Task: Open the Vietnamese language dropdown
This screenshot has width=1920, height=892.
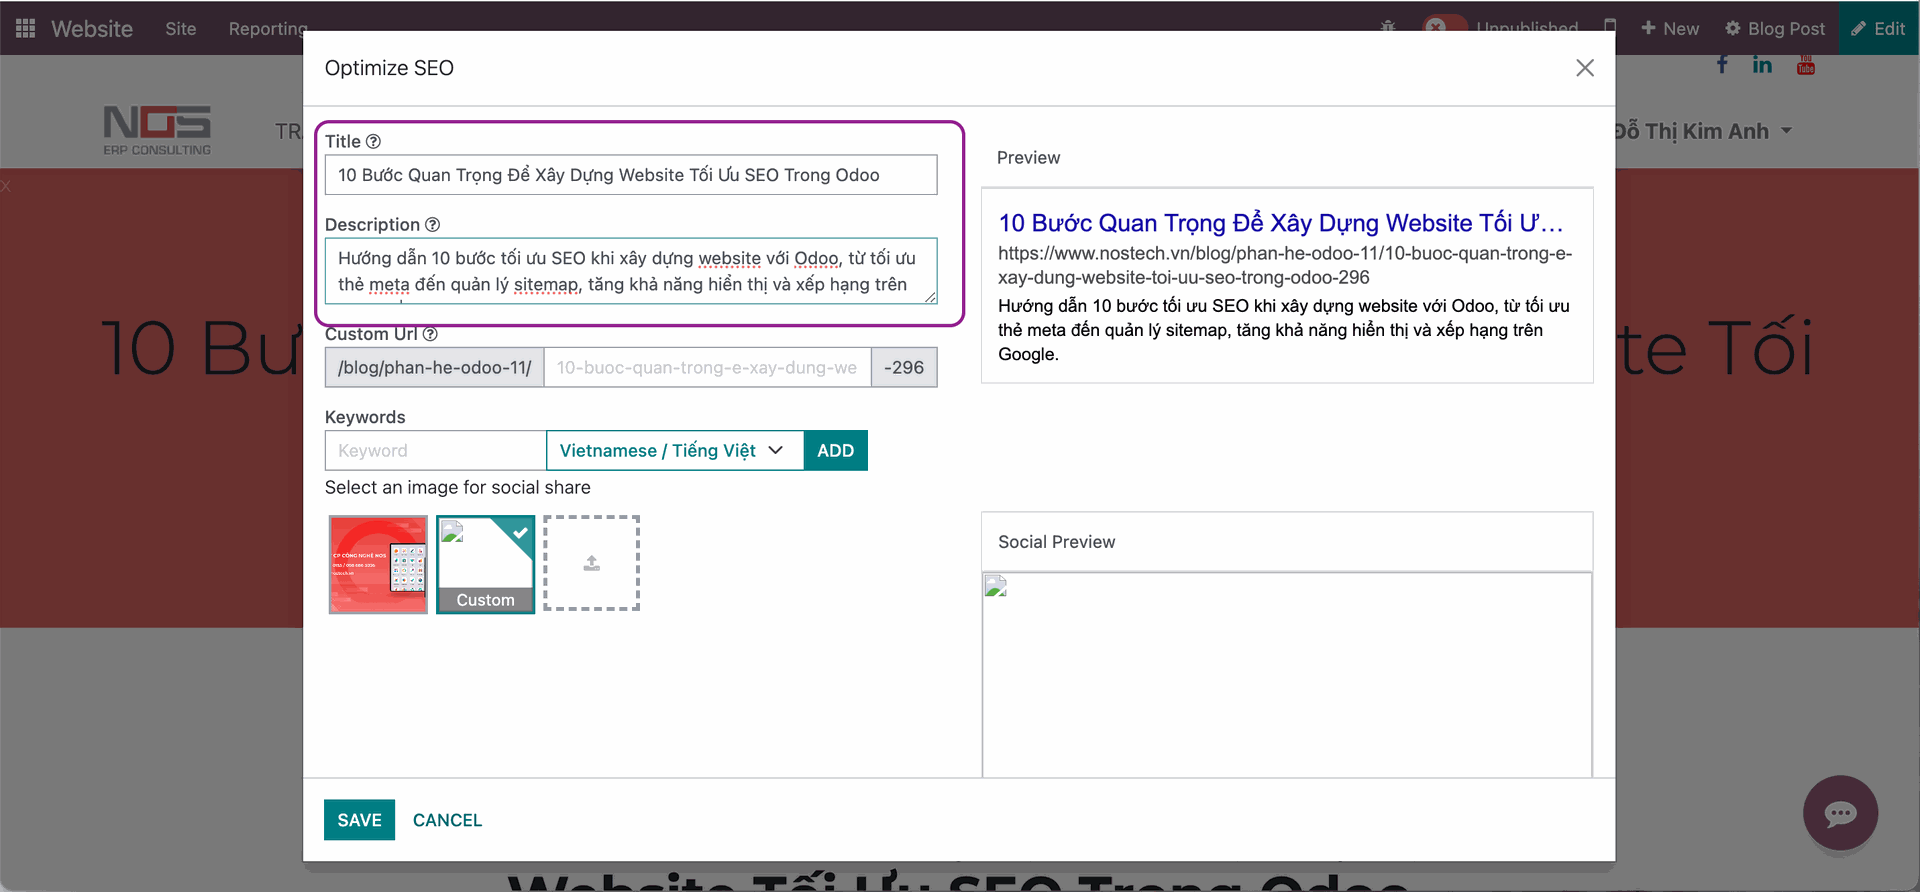Action: coord(675,450)
